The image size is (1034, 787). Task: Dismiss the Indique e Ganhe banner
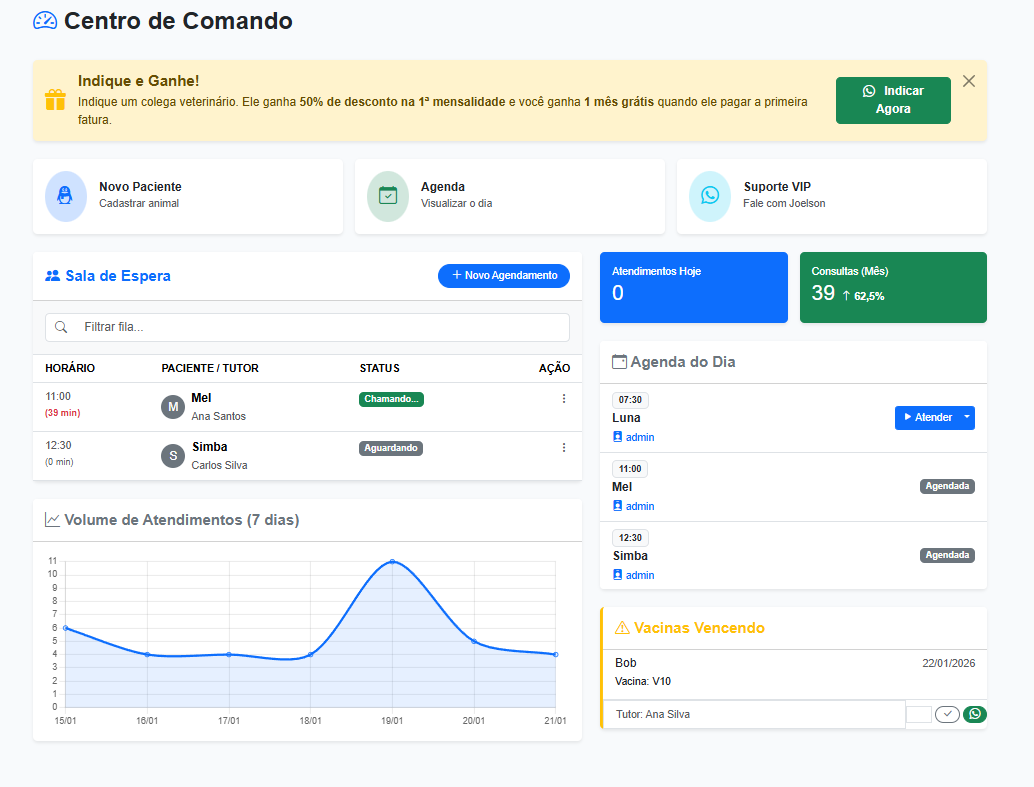point(968,81)
